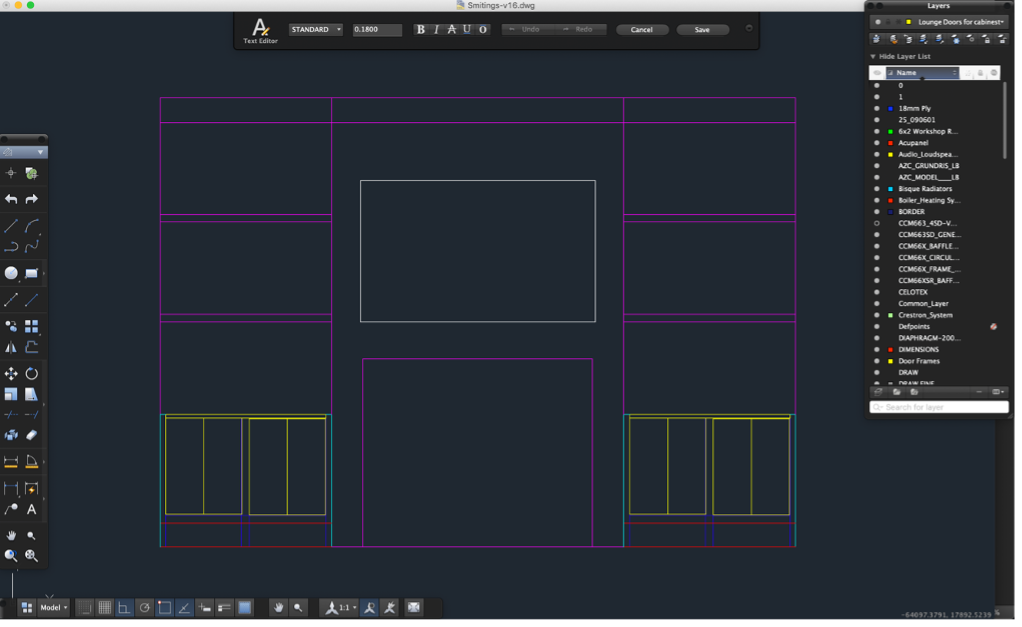Click the Save button in Text Editor
The height and width of the screenshot is (627, 1022).
click(x=702, y=29)
